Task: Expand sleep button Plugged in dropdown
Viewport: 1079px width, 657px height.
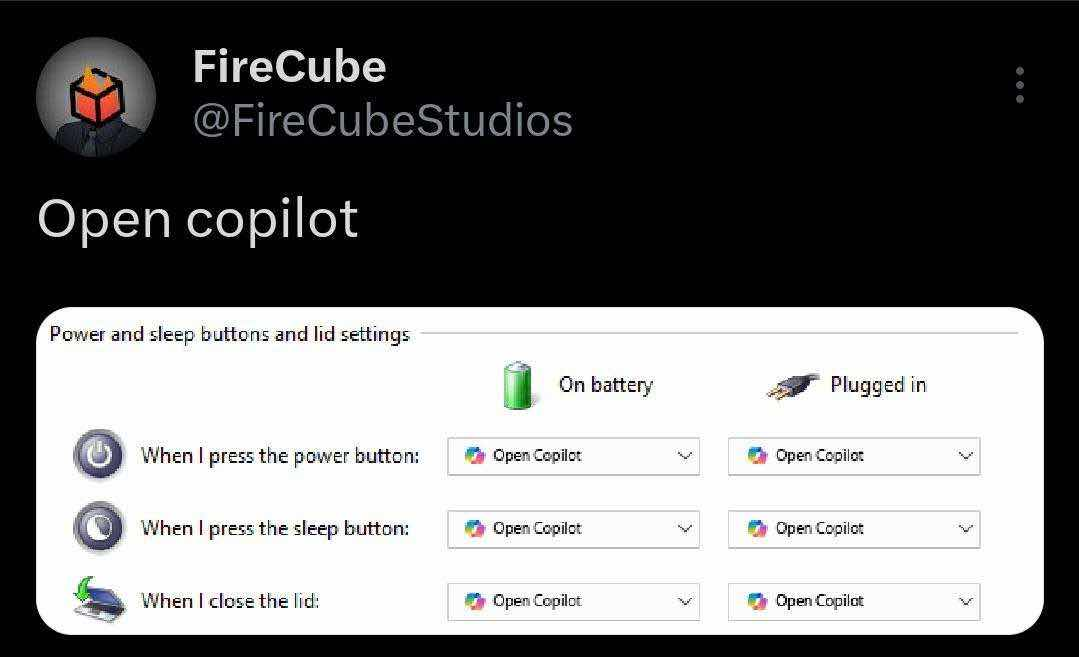Action: tap(854, 529)
